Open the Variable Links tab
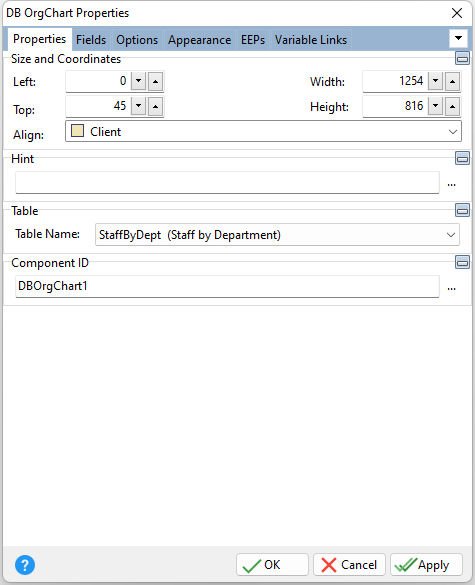This screenshot has height=585, width=475. (311, 40)
